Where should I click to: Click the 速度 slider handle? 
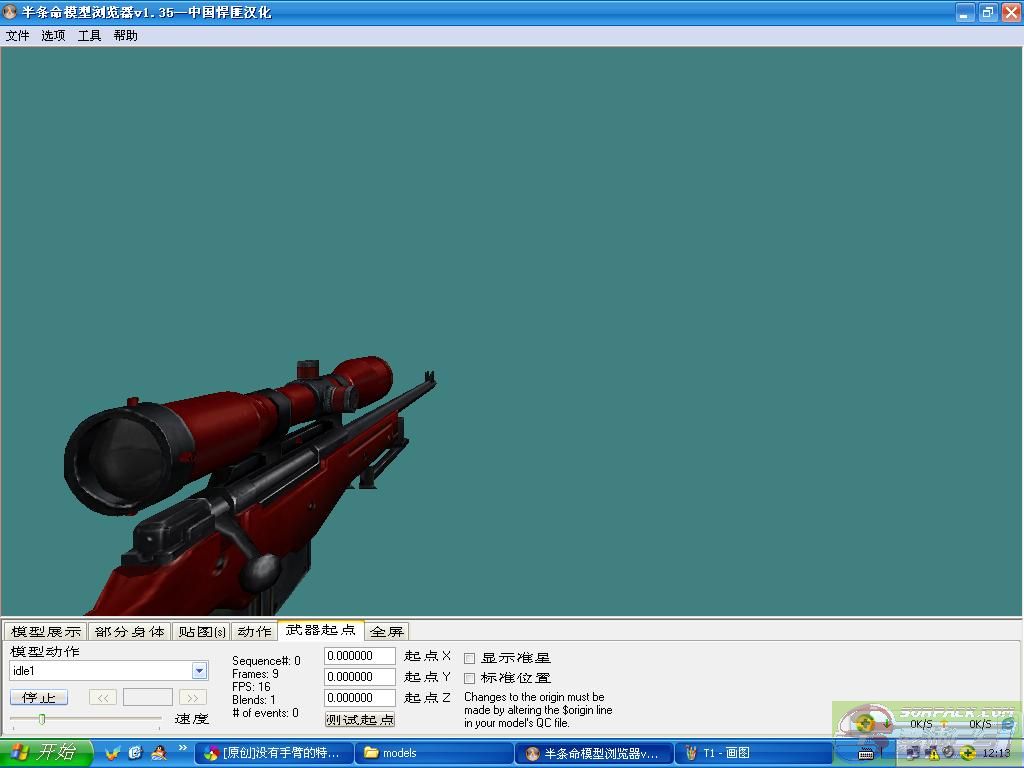(x=42, y=719)
